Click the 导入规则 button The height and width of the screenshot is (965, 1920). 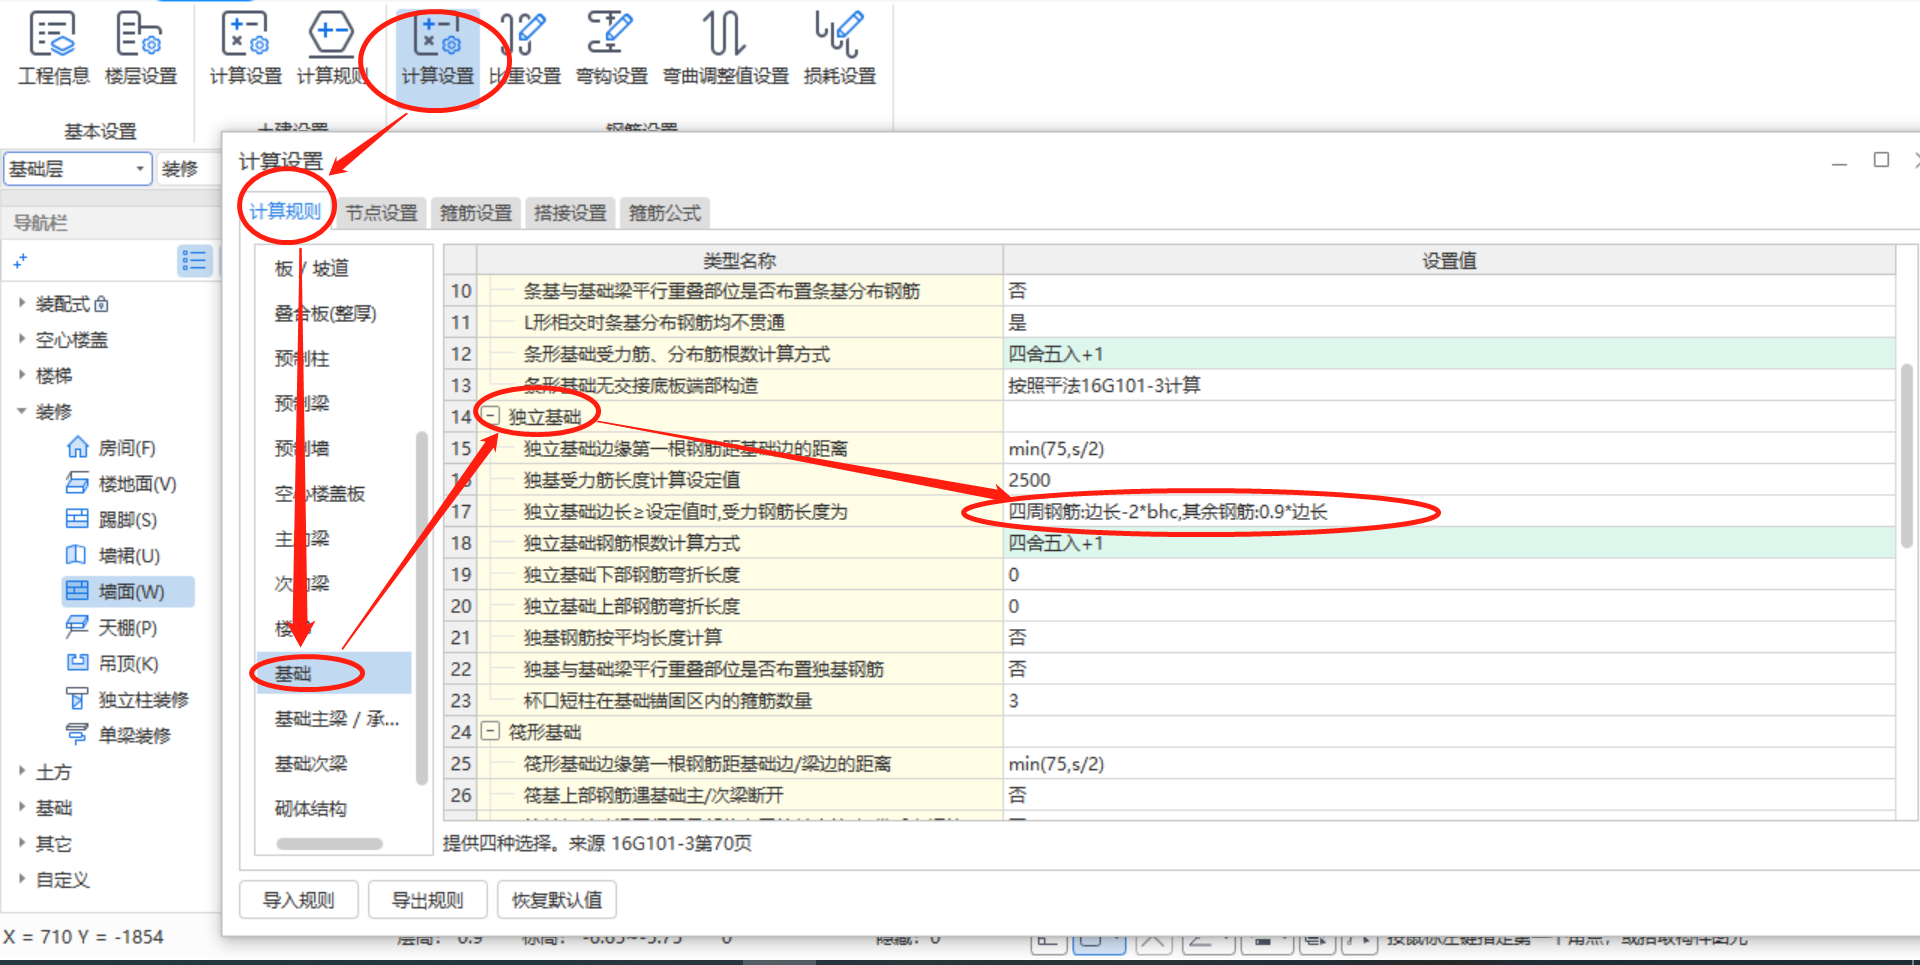coord(299,900)
